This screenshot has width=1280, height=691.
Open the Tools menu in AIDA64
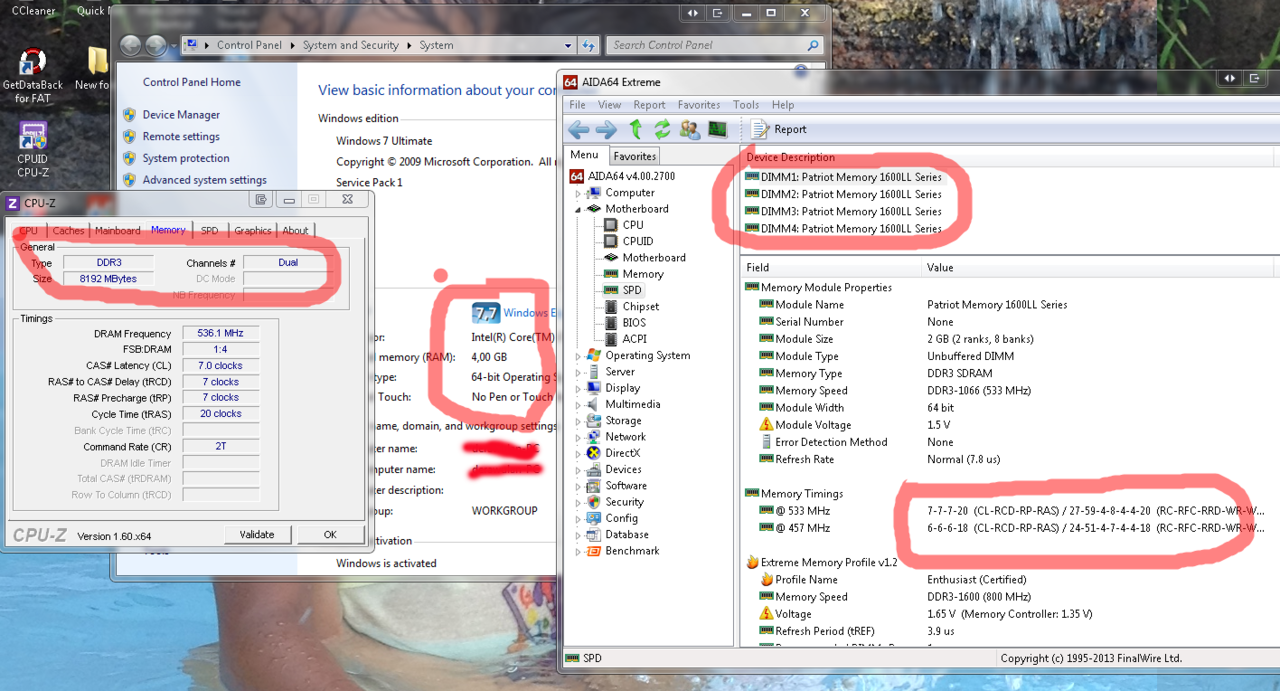click(x=746, y=104)
